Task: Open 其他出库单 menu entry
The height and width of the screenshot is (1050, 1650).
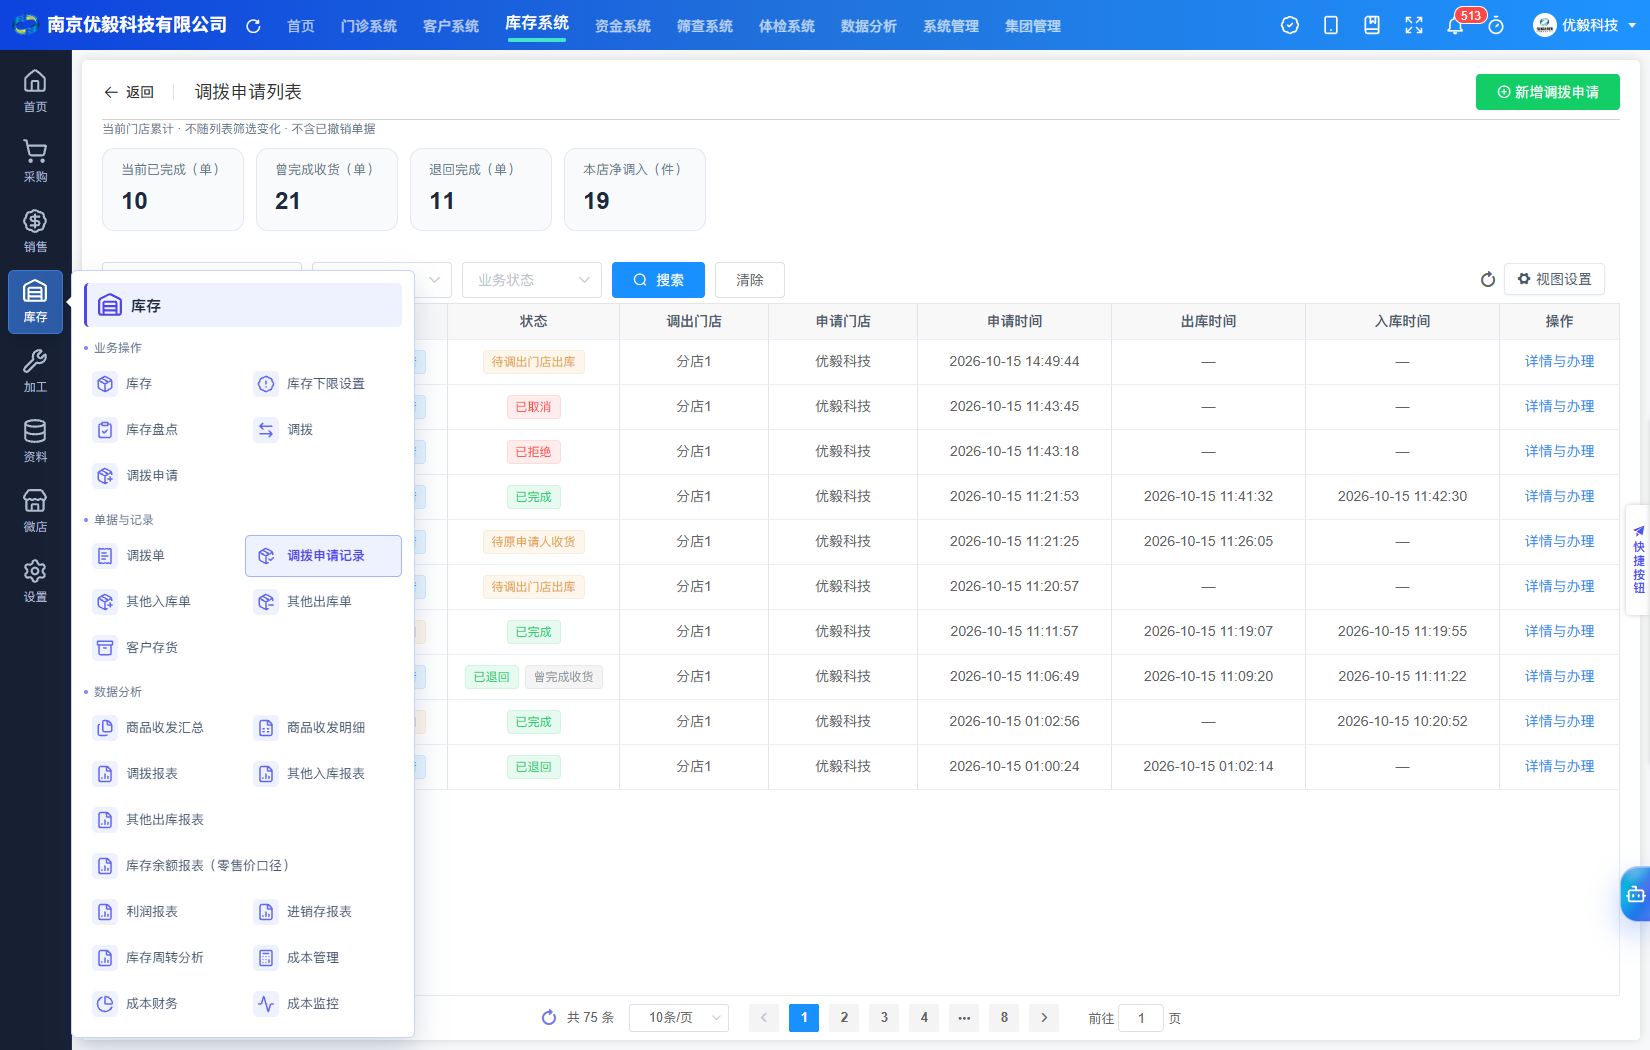Action: coord(324,602)
